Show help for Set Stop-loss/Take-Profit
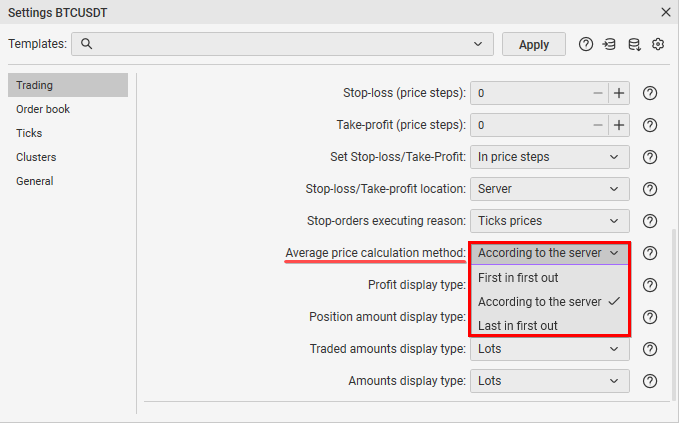The width and height of the screenshot is (679, 423). (650, 157)
